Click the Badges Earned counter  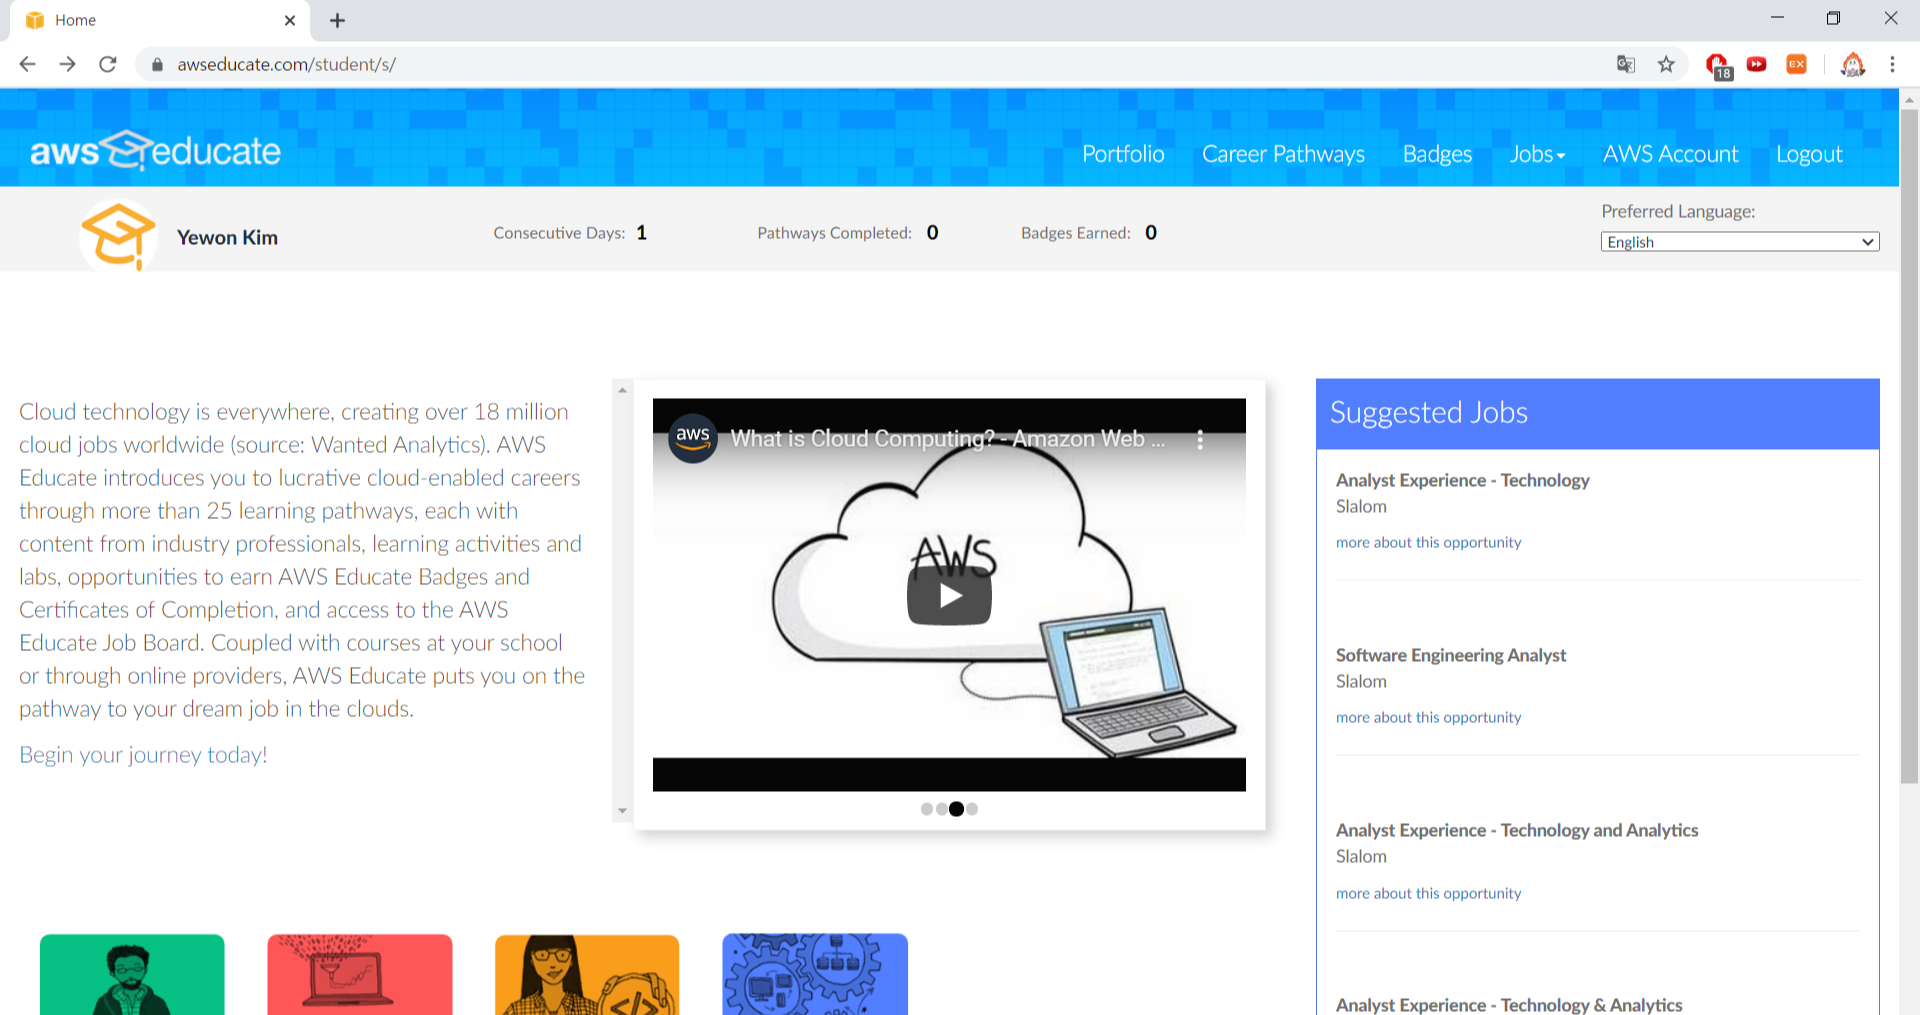tap(1089, 233)
